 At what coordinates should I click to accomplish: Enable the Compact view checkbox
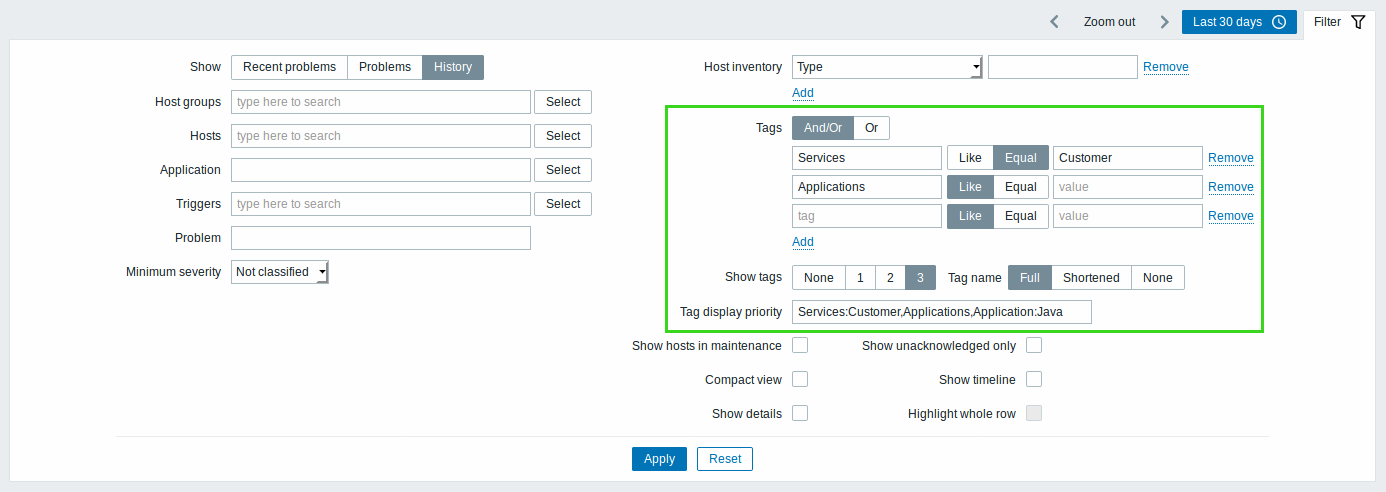coord(800,380)
